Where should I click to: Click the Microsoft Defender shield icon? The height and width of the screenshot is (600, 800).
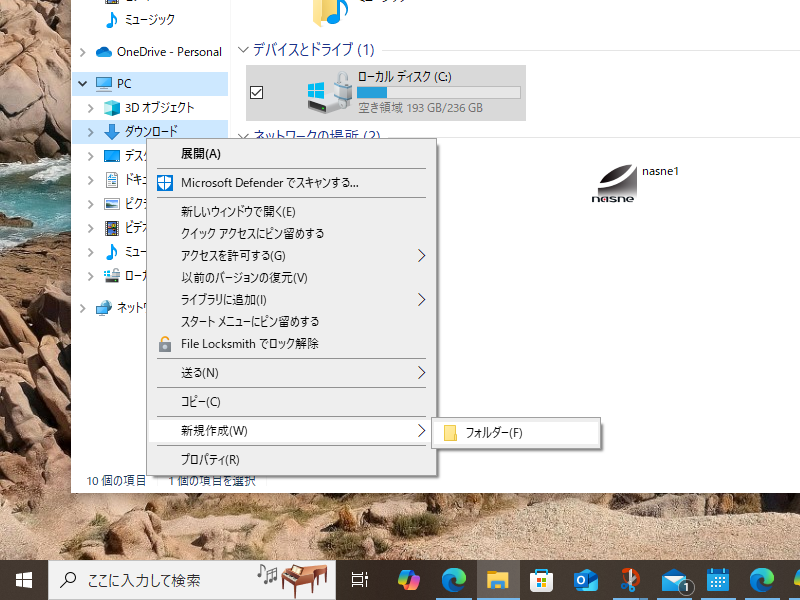pos(164,183)
